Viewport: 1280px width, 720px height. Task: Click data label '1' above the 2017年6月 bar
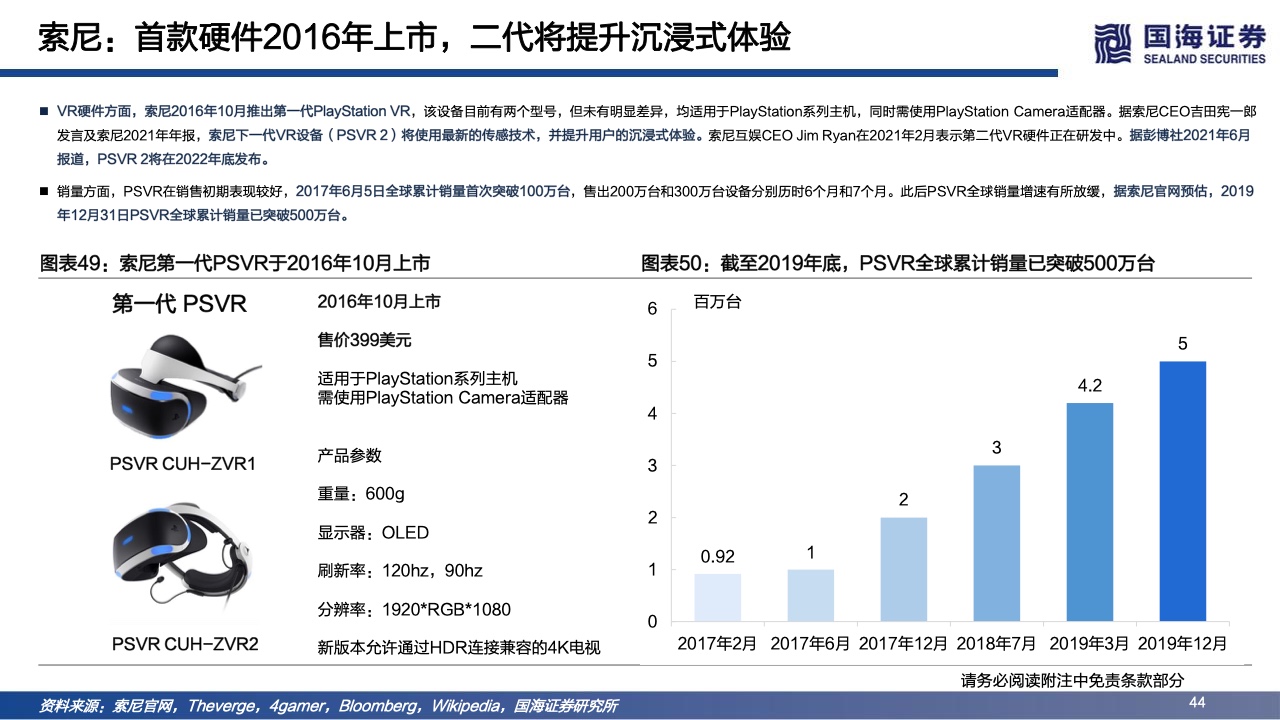click(811, 552)
